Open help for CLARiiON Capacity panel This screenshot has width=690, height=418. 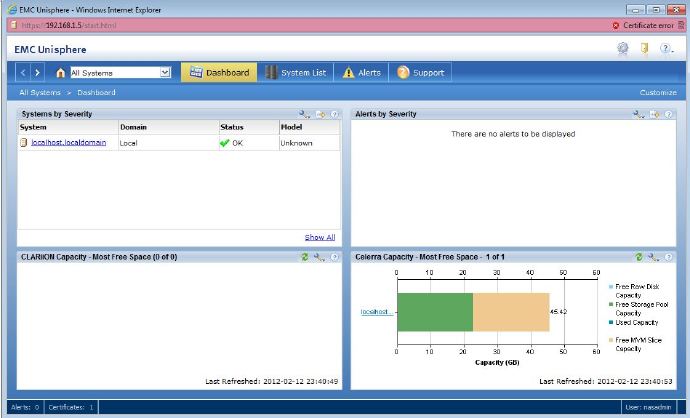(x=334, y=257)
